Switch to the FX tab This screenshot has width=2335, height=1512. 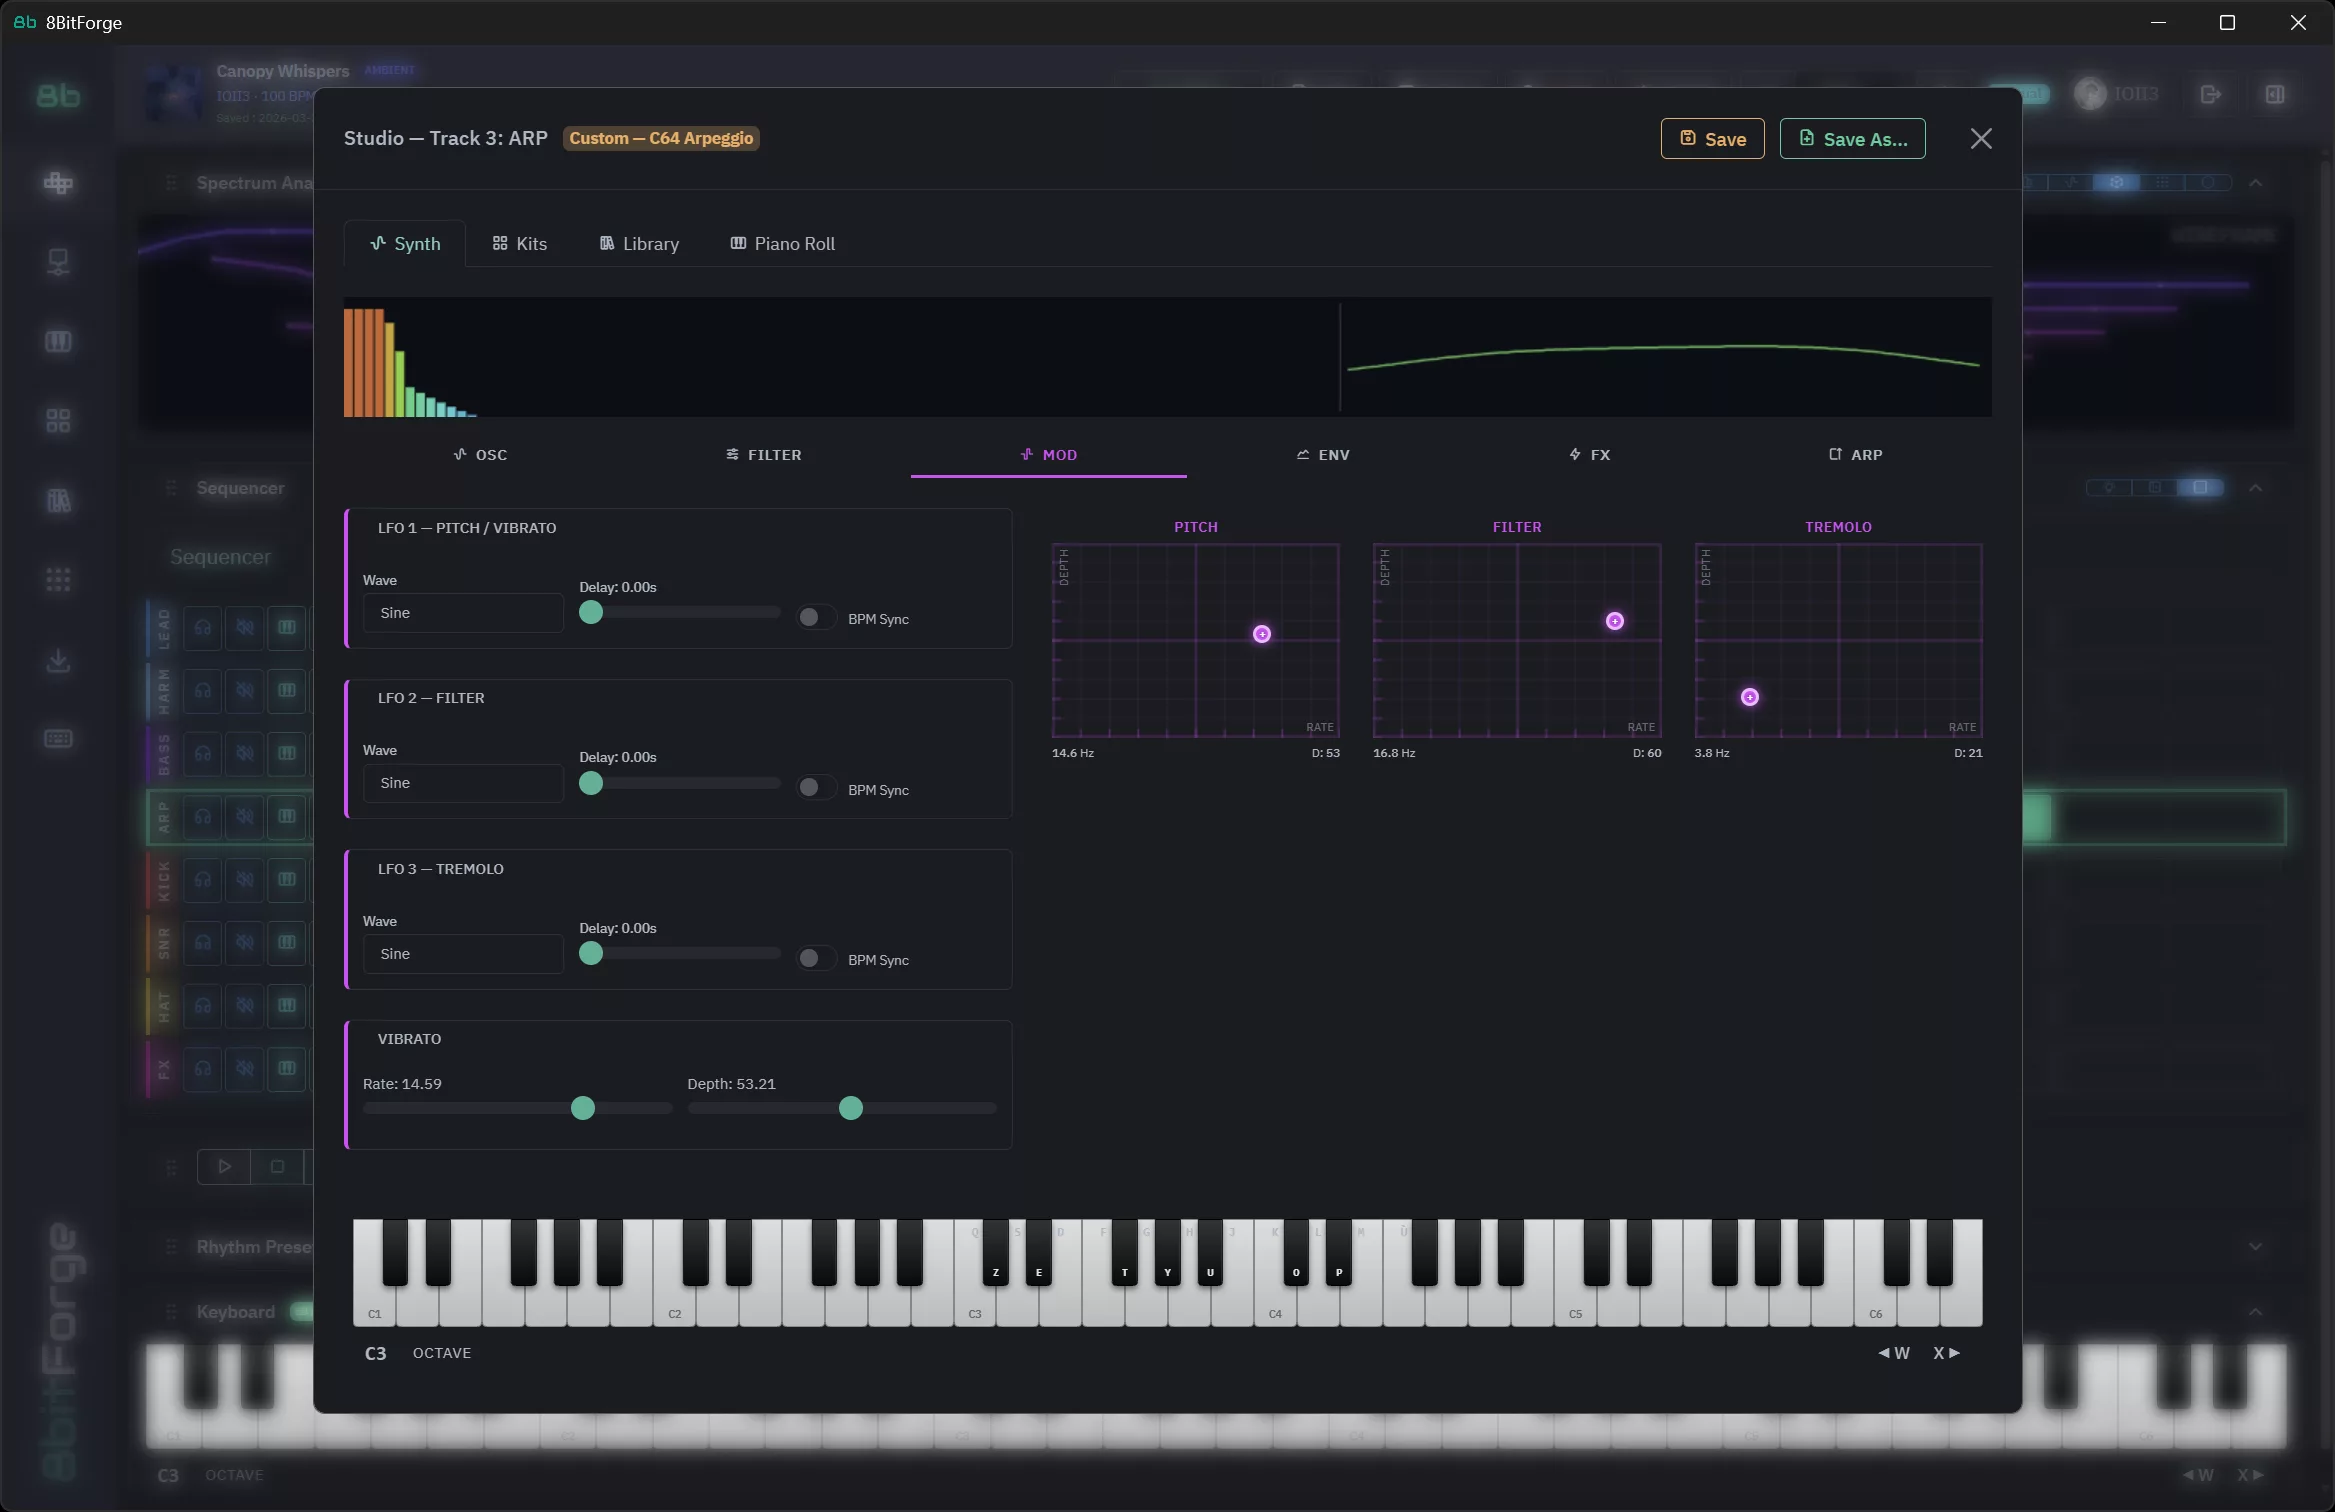pos(1589,454)
